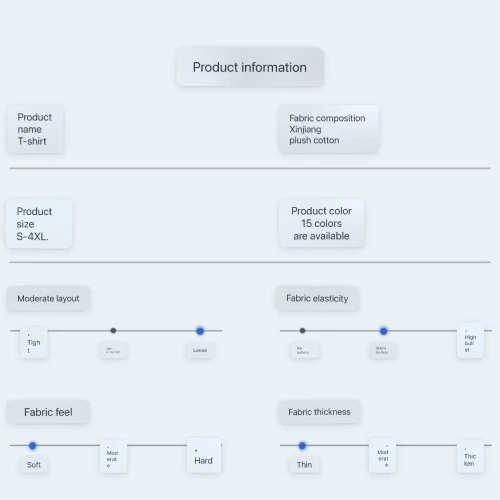Select the Fabric feel label
Screen dimensions: 500x500
tap(48, 412)
